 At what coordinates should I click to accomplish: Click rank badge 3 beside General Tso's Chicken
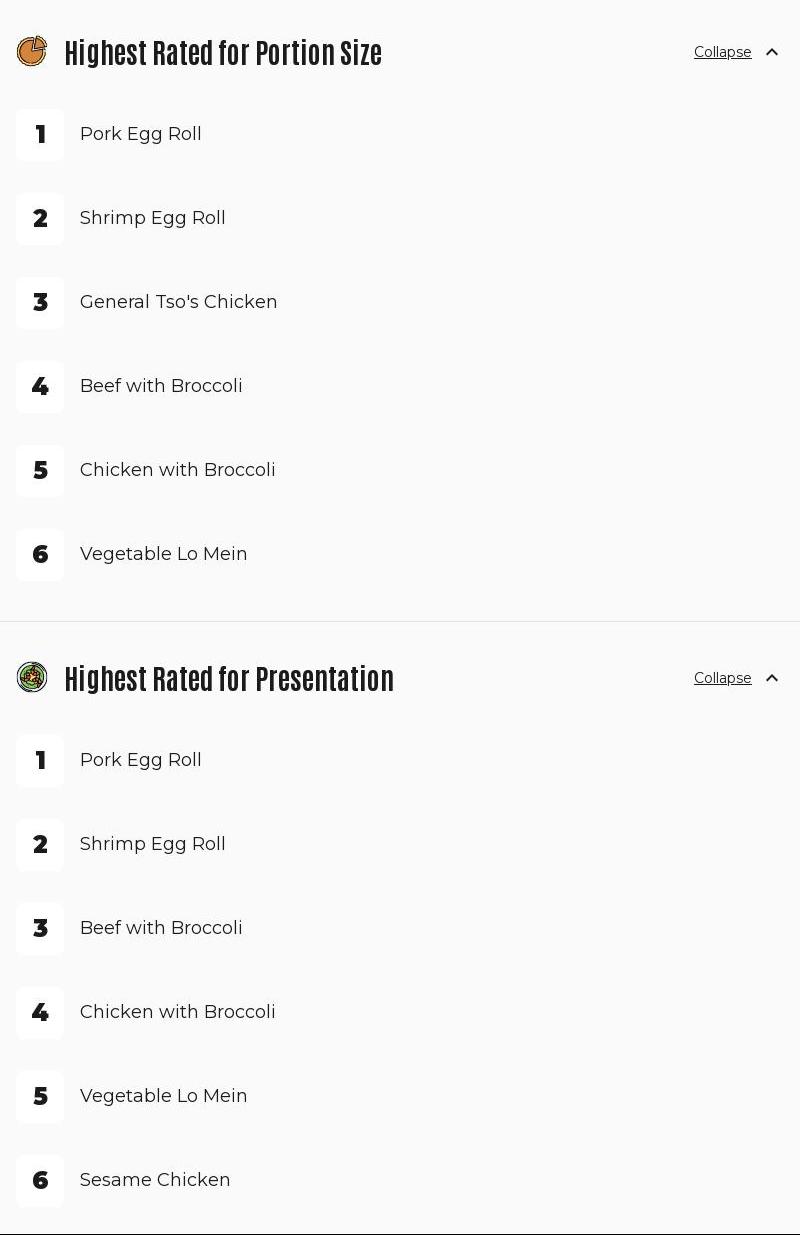pos(40,303)
